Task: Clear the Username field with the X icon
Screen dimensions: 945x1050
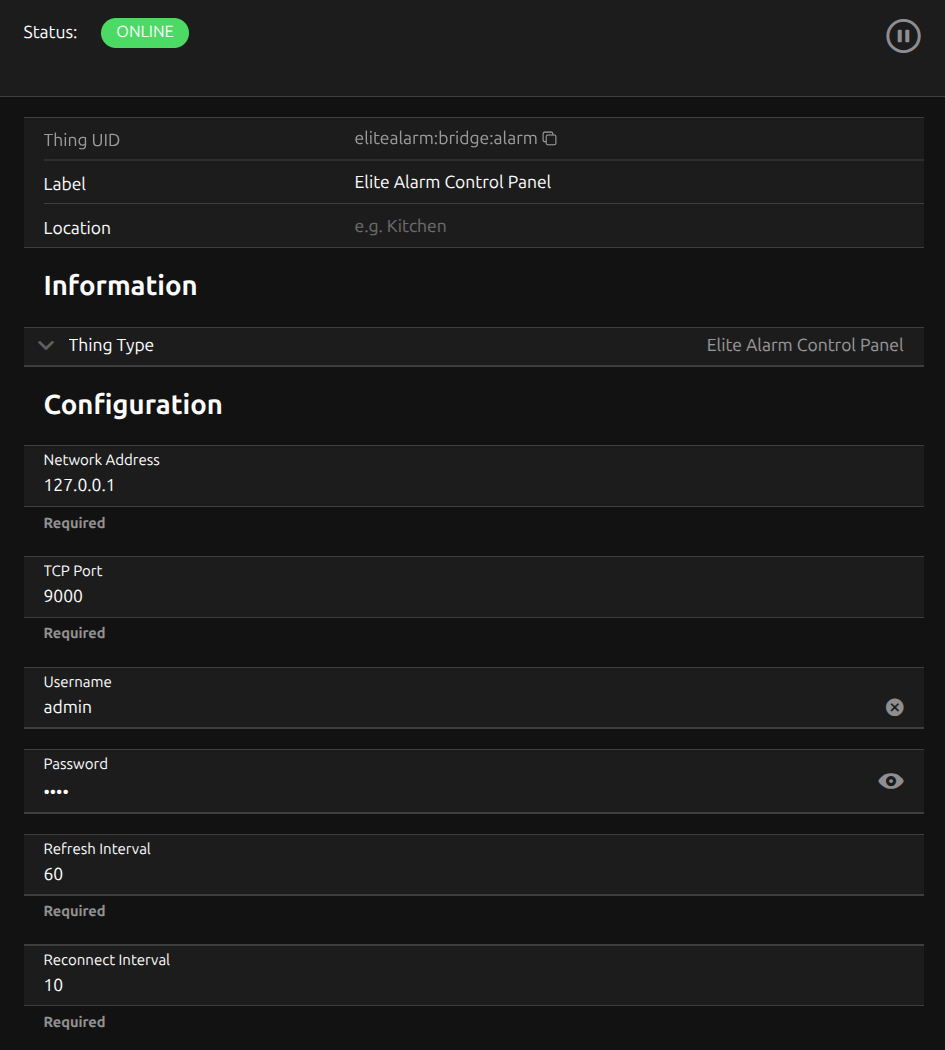Action: click(x=894, y=707)
